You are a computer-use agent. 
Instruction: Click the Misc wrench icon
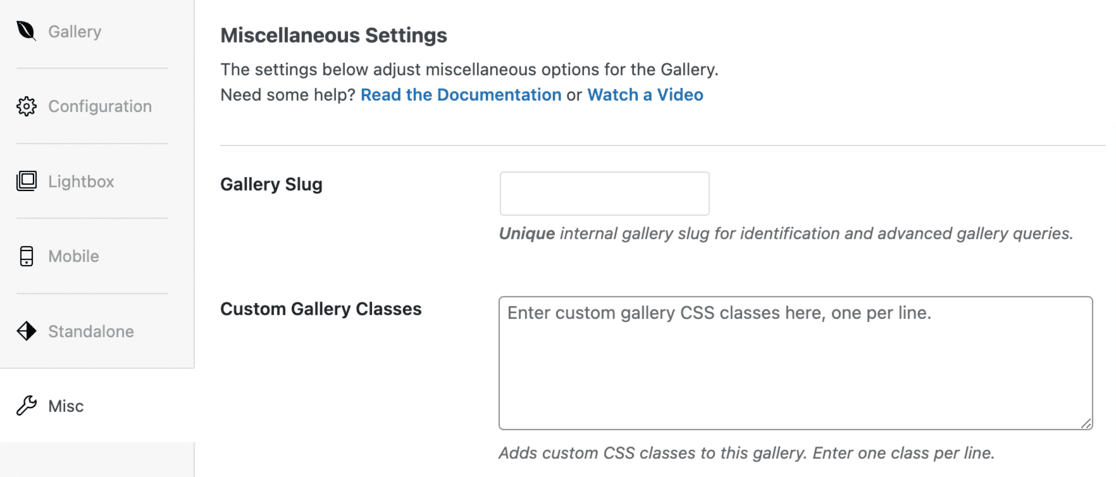pos(26,406)
